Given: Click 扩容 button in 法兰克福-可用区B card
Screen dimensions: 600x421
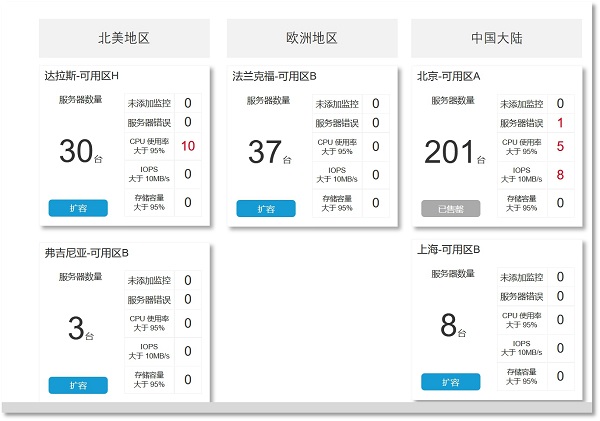Looking at the screenshot, I should click(266, 208).
